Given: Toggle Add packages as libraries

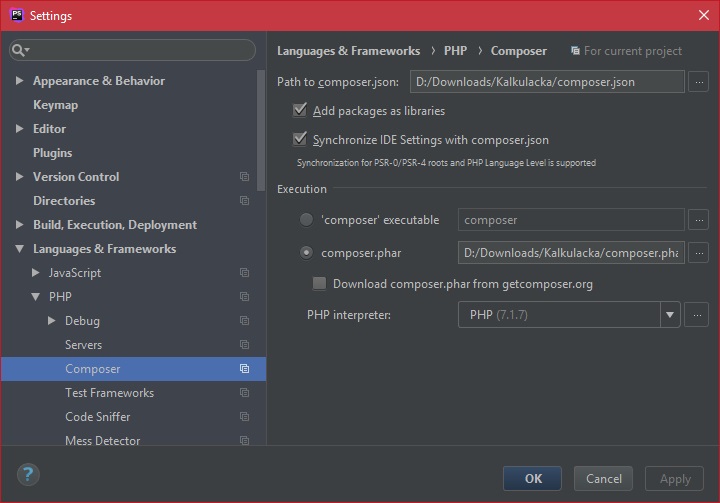Looking at the screenshot, I should pos(299,110).
